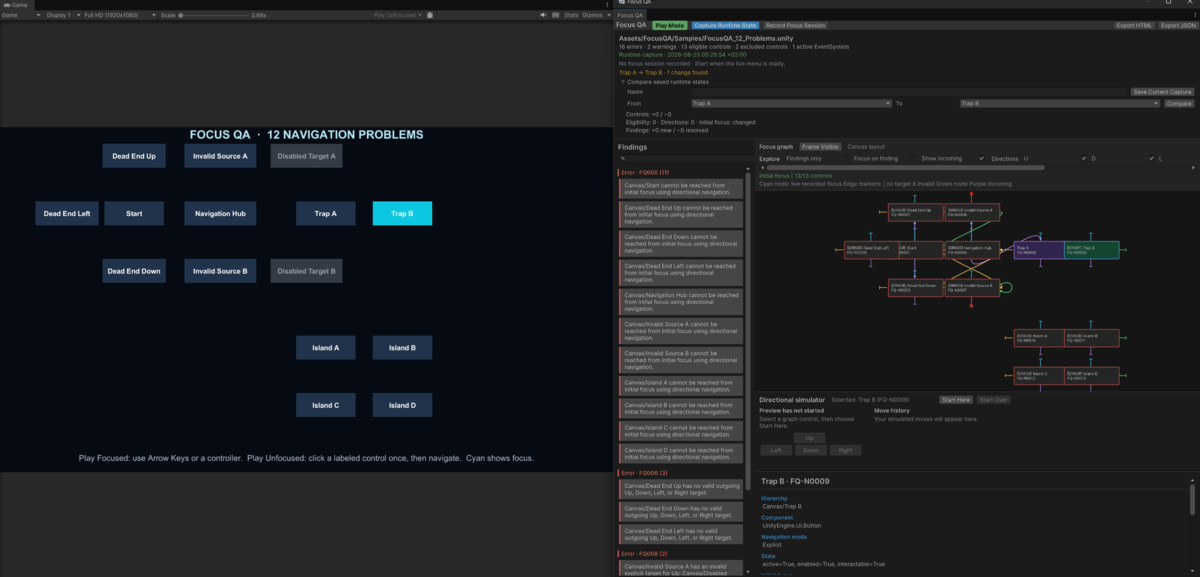This screenshot has height=577, width=1200.
Task: Toggle the U direction checkbox
Action: (1083, 158)
